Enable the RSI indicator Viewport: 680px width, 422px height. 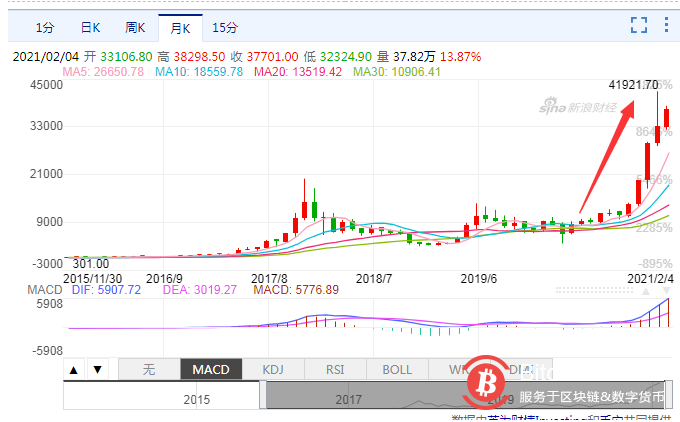click(x=335, y=369)
